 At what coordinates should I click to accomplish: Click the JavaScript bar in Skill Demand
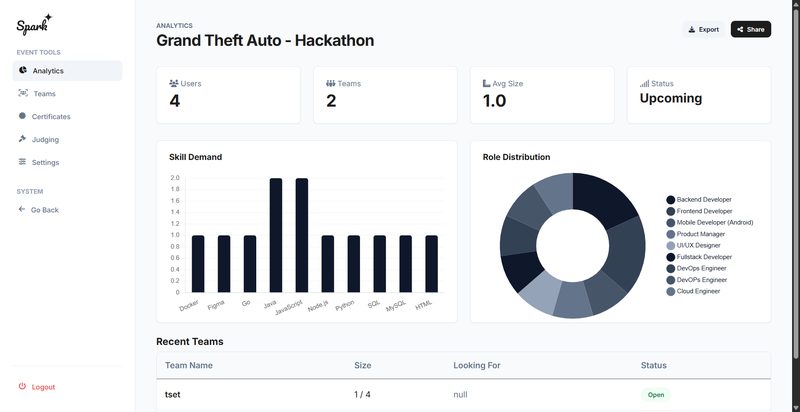pyautogui.click(x=302, y=235)
